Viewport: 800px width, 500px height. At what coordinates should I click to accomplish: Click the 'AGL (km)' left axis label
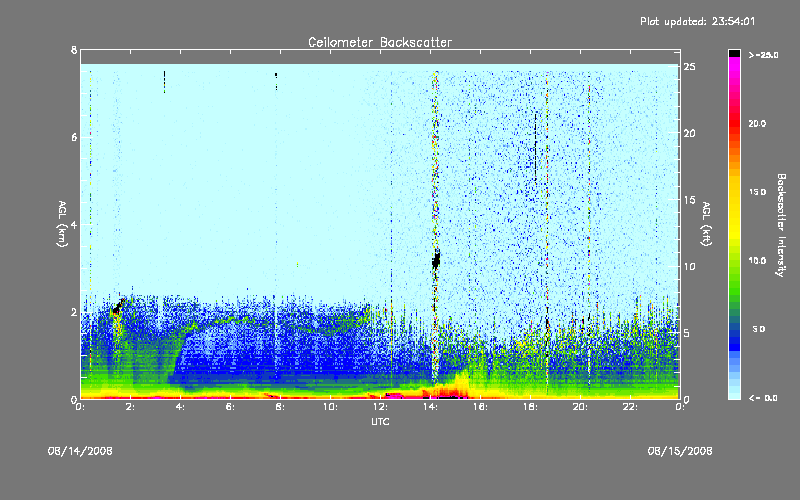[x=62, y=224]
